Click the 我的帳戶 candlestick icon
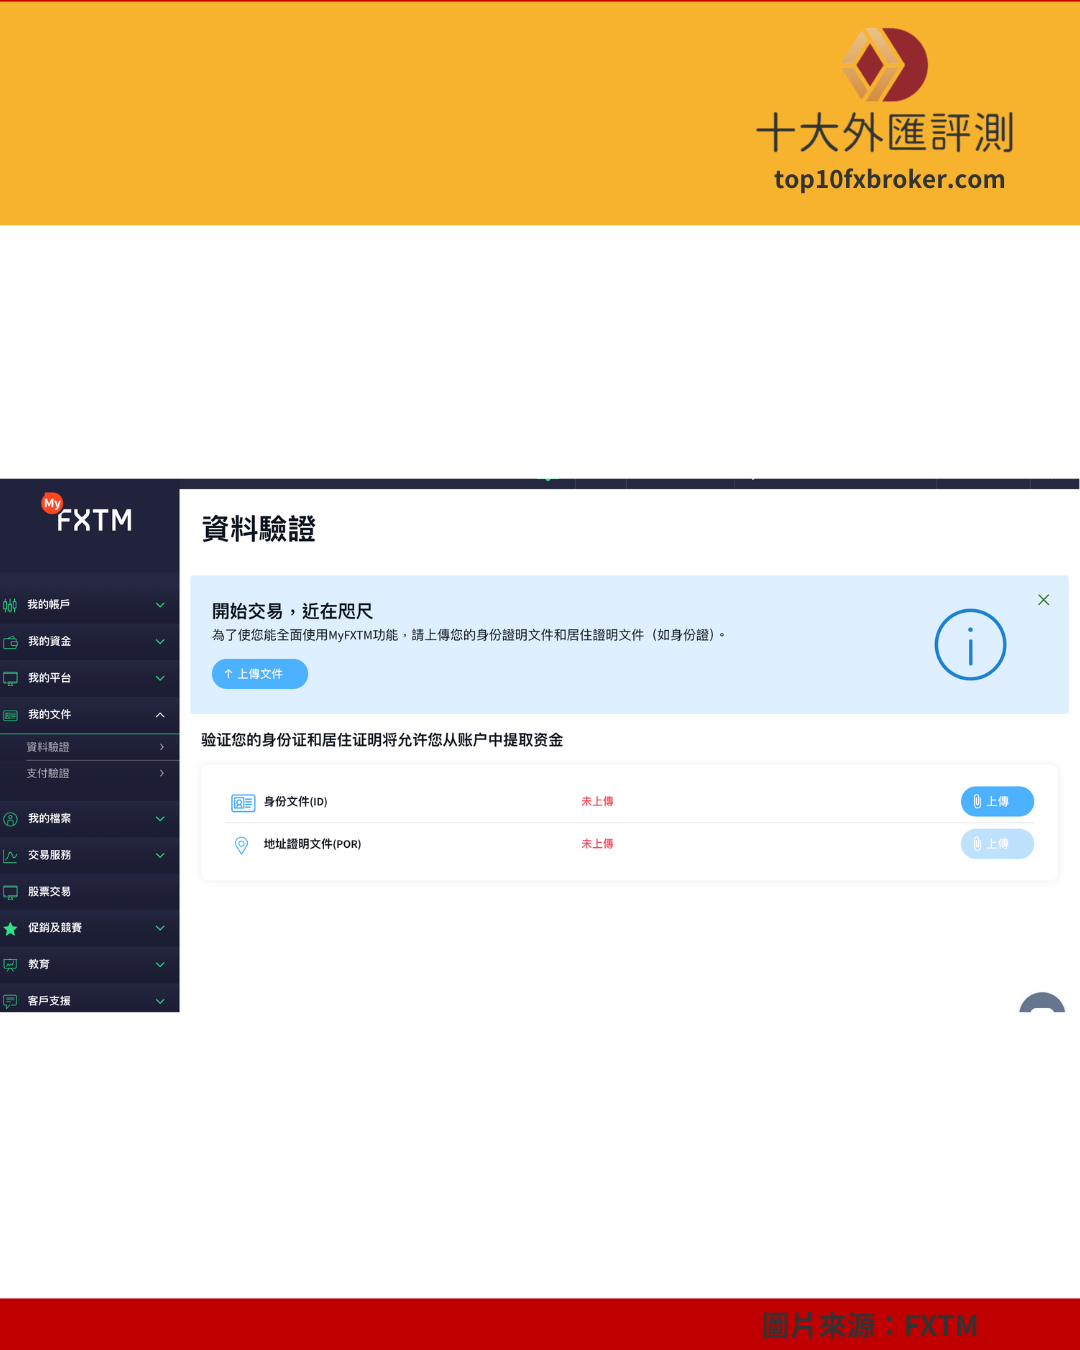 [x=10, y=605]
